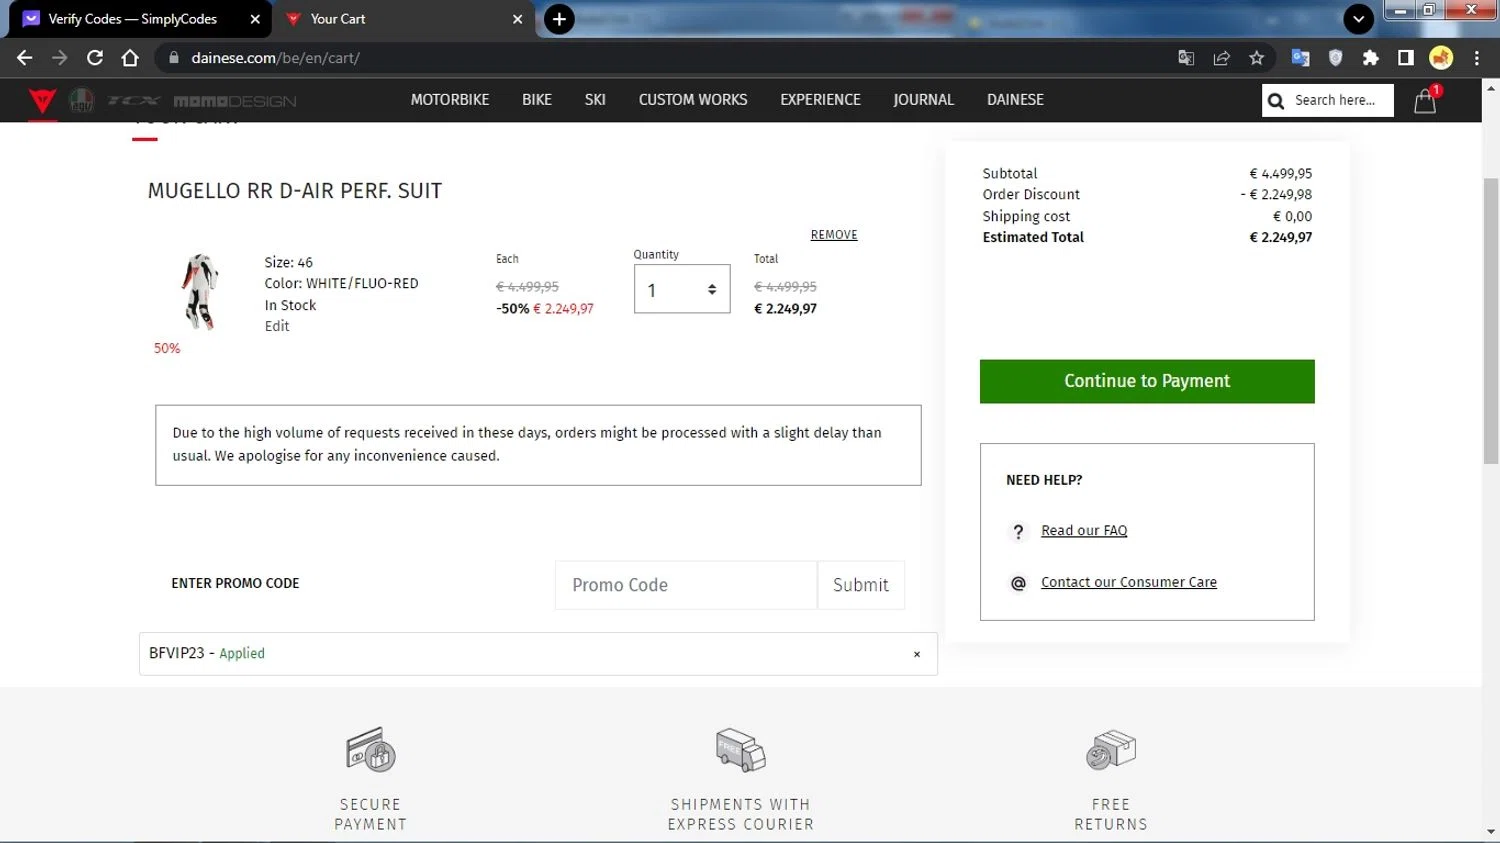Open the racing suit product thumbnail
Screen dimensions: 1500x843
point(200,292)
